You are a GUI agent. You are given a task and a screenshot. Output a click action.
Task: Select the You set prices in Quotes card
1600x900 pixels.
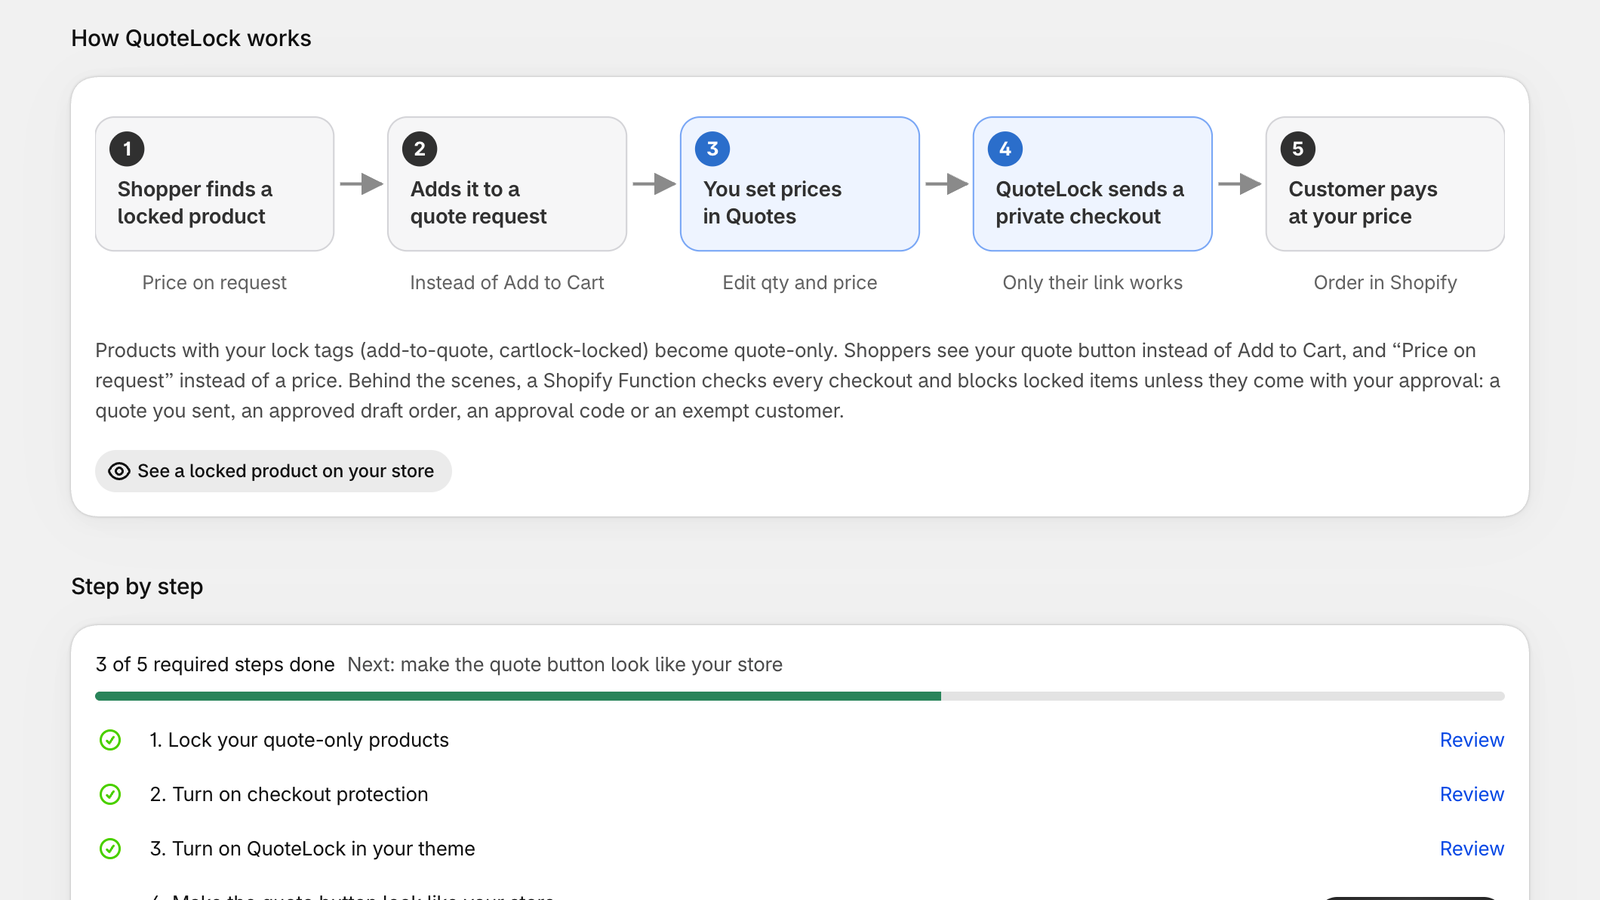coord(800,184)
